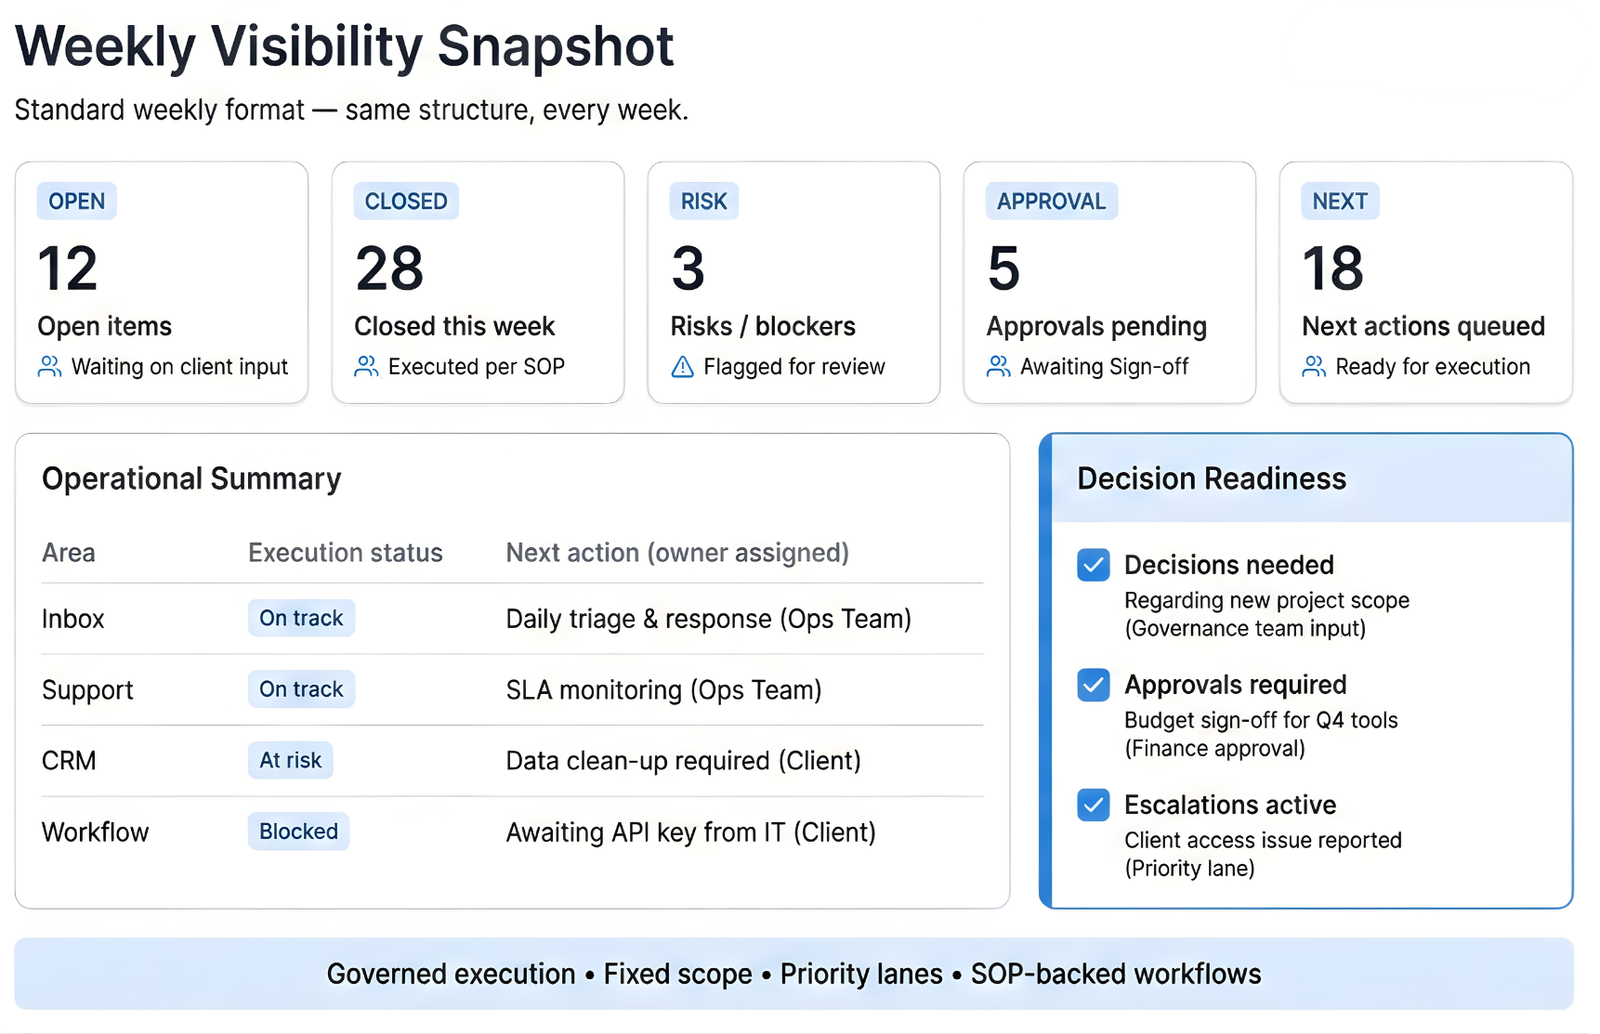Click the warning triangle beside Flagged for review
The width and height of the screenshot is (1600, 1034).
click(682, 367)
